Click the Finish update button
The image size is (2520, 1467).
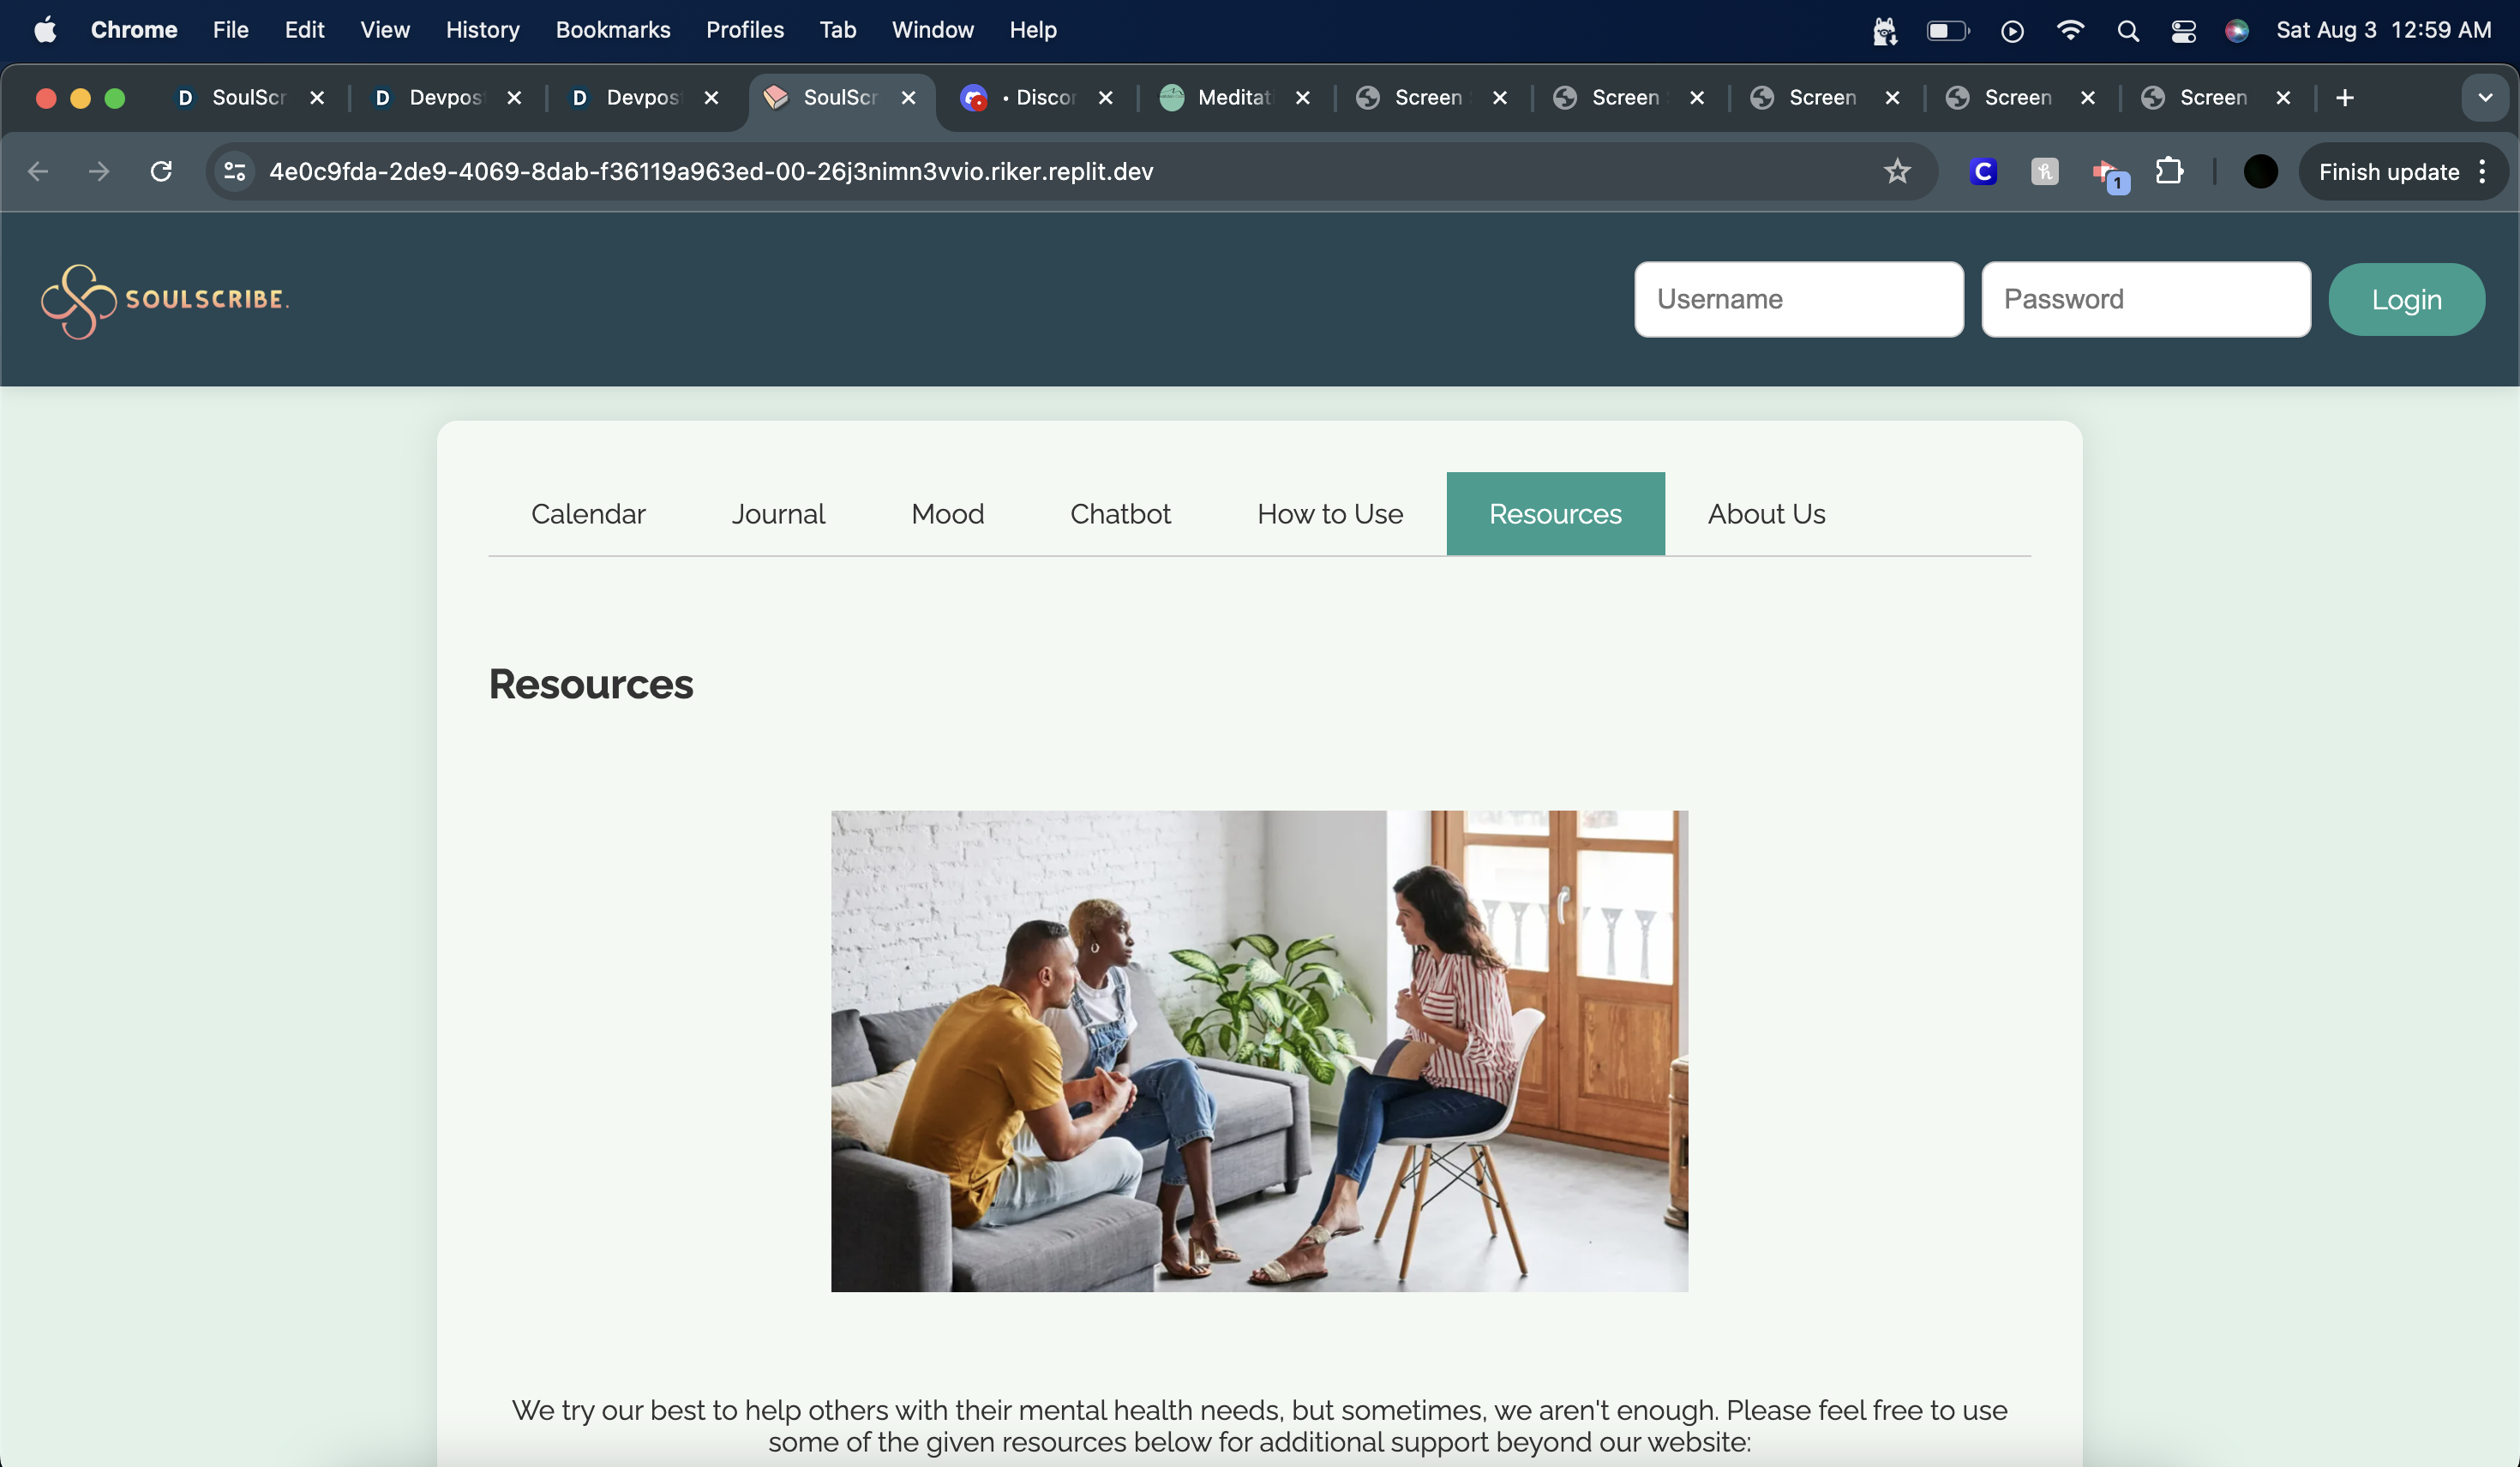[x=2388, y=172]
